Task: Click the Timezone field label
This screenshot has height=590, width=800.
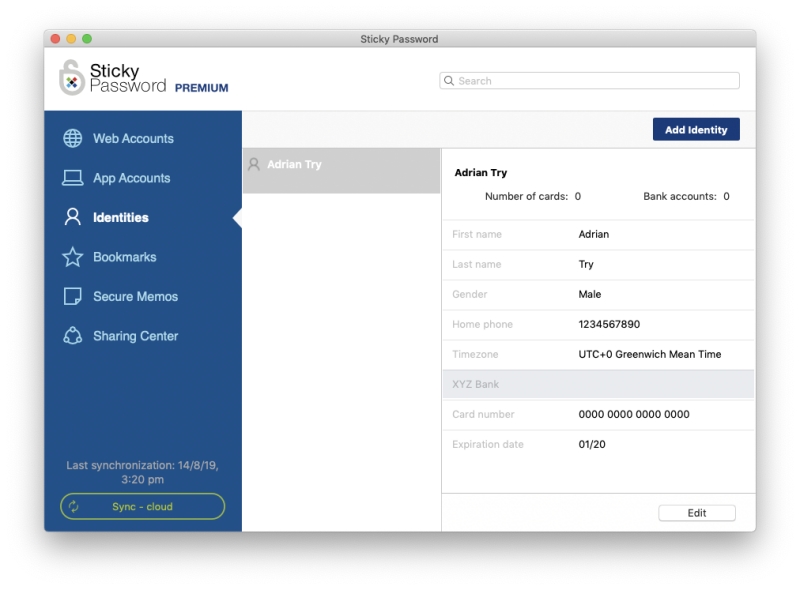Action: (475, 354)
